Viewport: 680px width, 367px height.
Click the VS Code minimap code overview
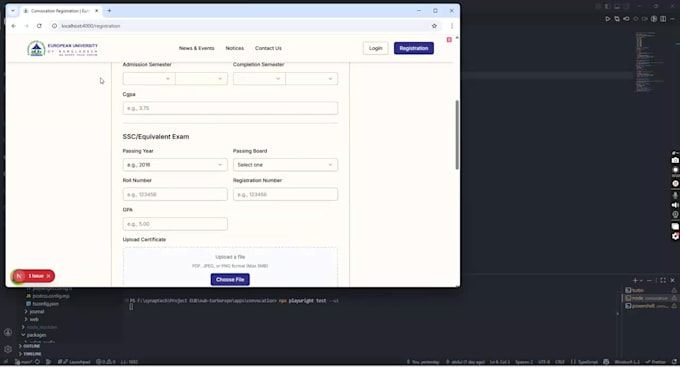coord(649,62)
